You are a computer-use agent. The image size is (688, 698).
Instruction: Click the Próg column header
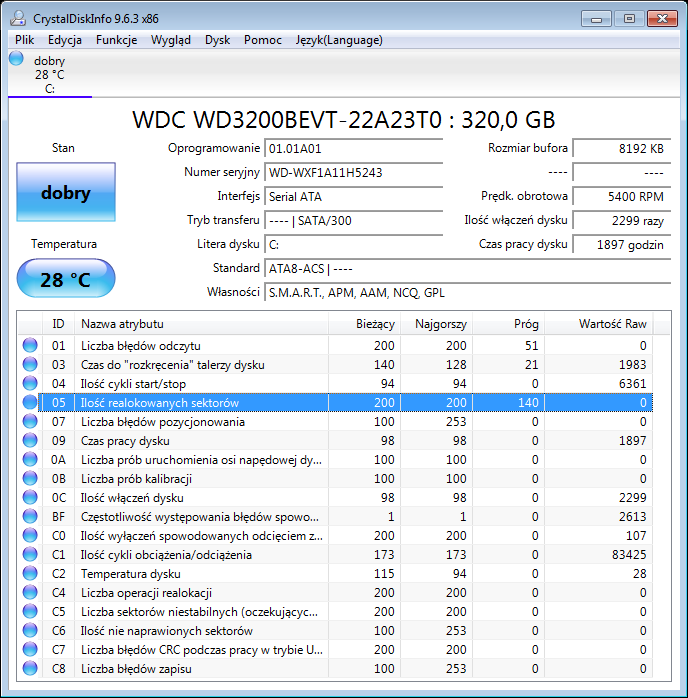[509, 324]
